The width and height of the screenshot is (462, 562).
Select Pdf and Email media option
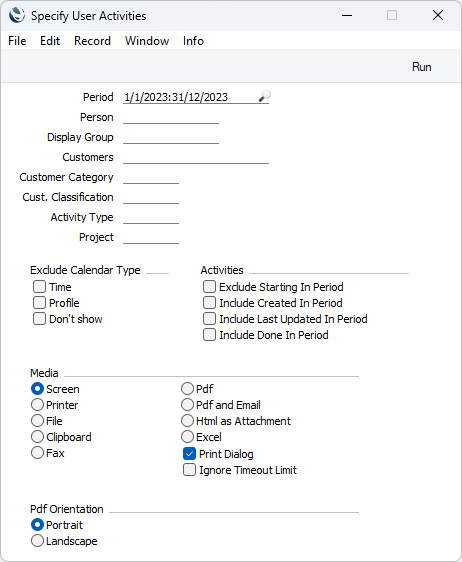point(187,405)
